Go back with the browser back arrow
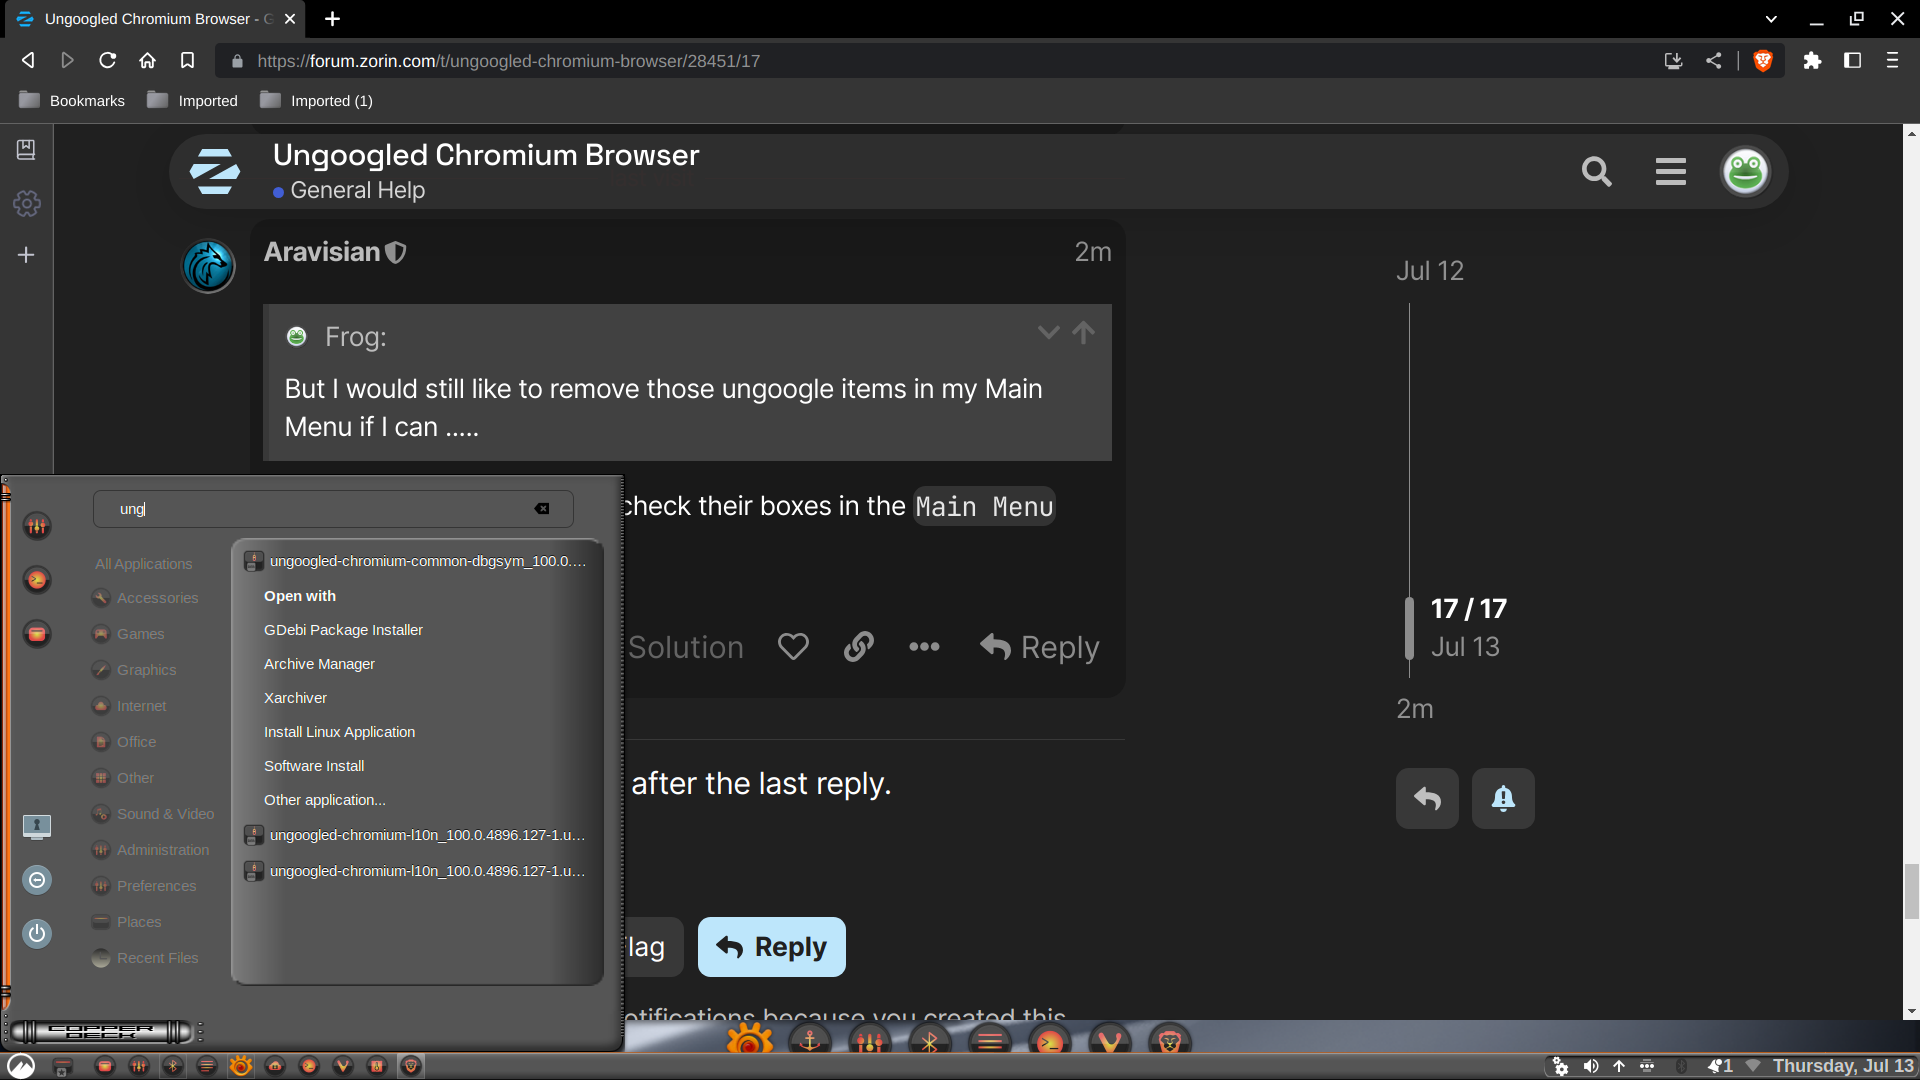Screen dimensions: 1920x1080 coord(28,61)
